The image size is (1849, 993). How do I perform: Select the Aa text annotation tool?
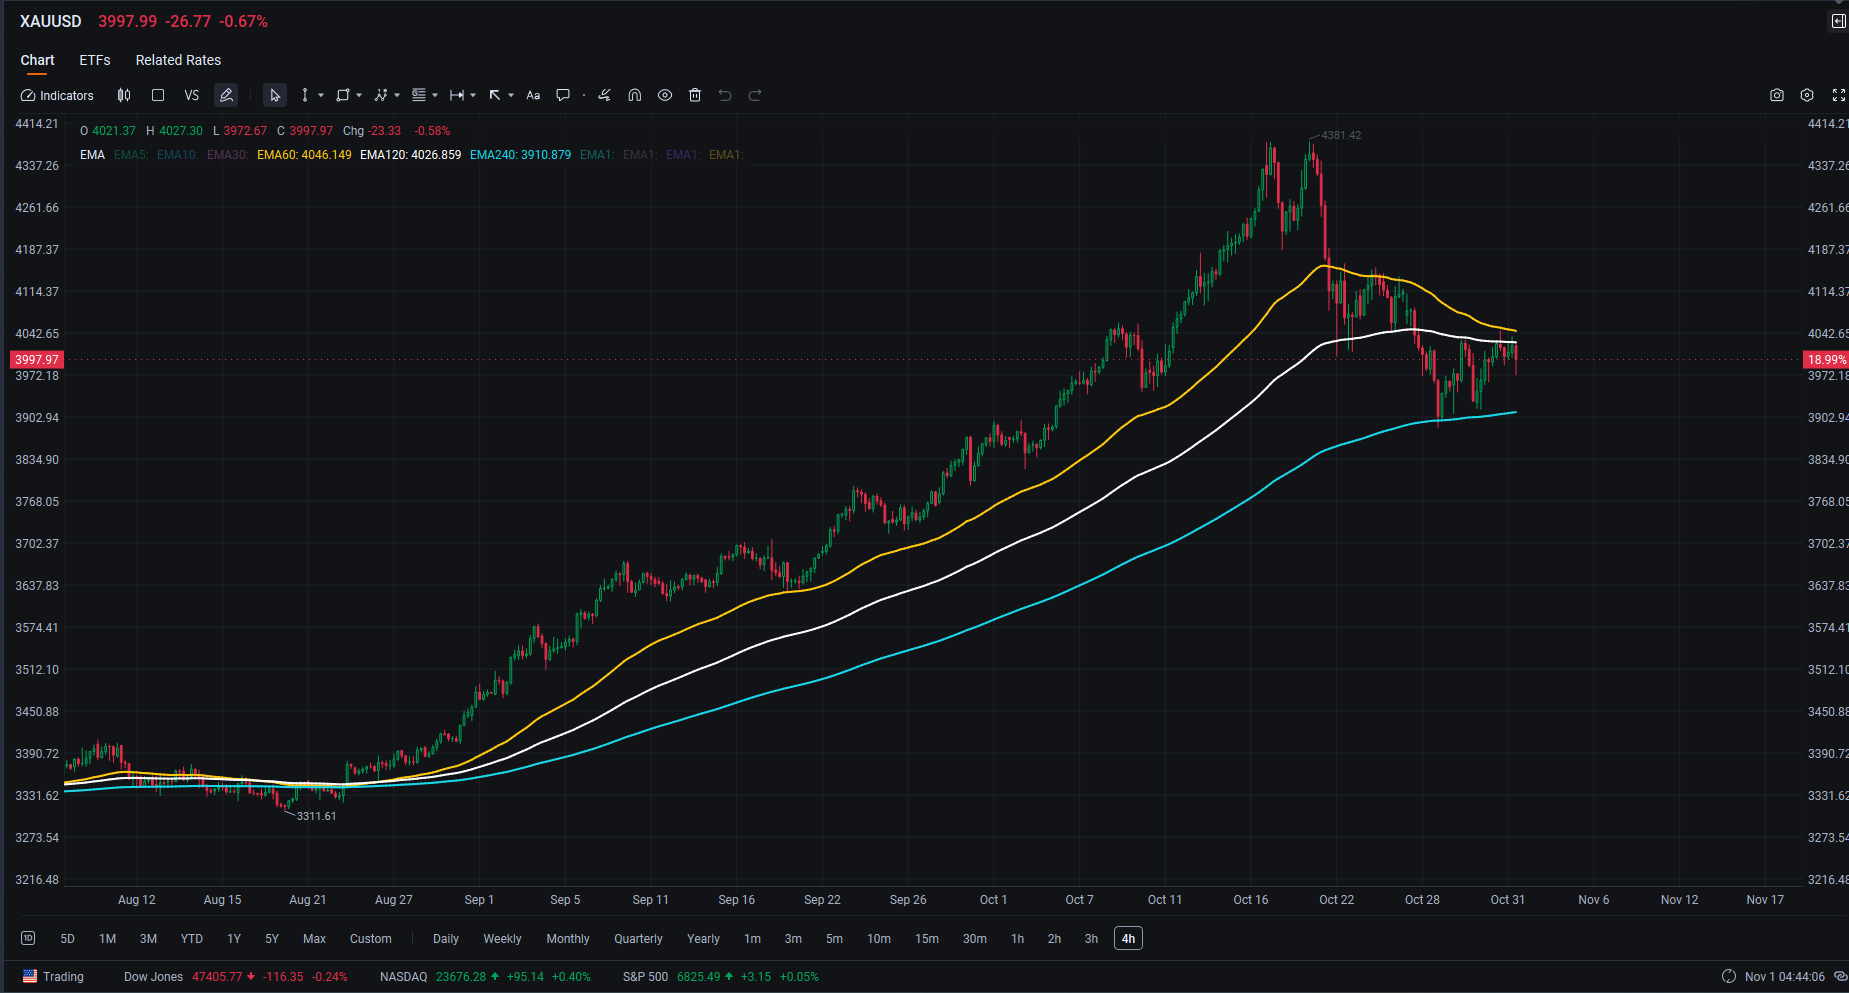tap(533, 96)
